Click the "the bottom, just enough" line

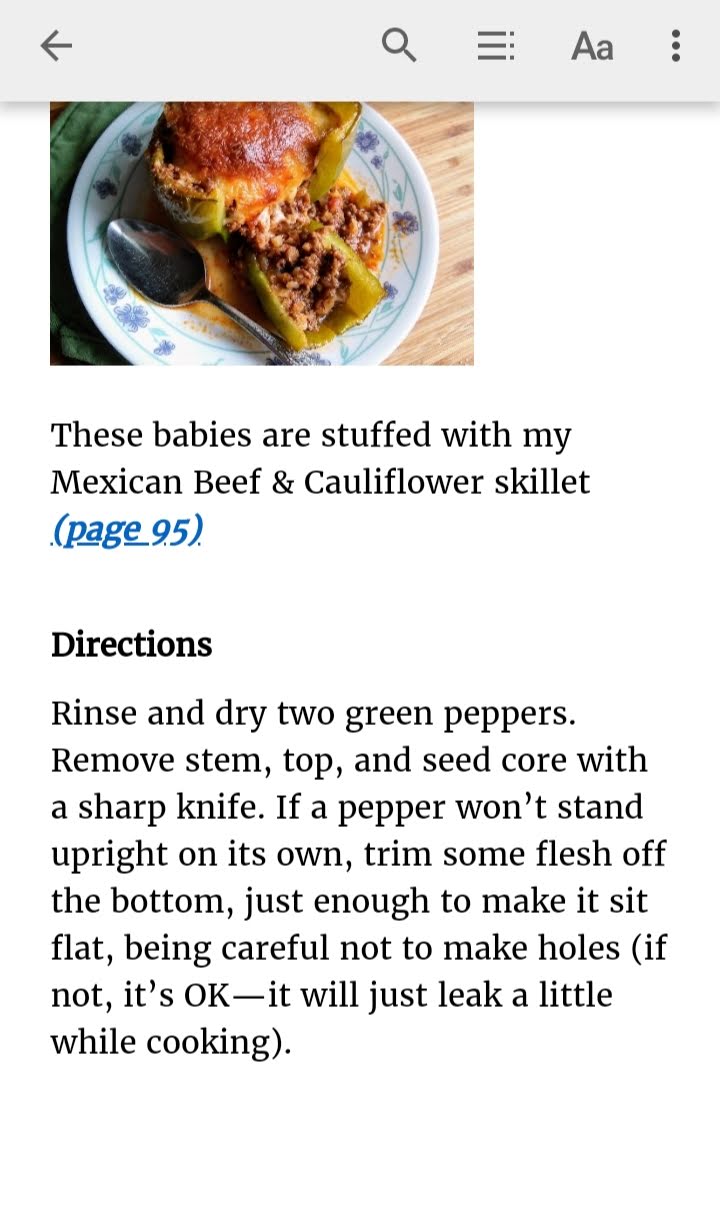tap(349, 901)
